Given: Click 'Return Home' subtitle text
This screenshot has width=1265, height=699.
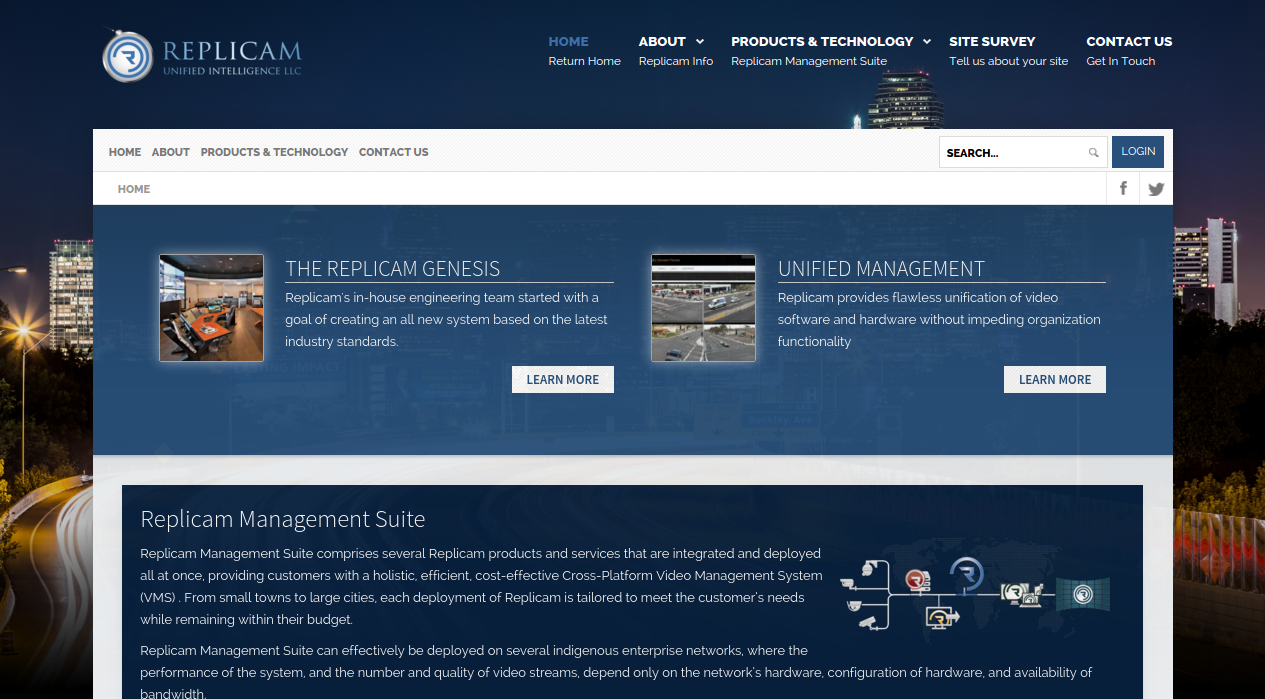Looking at the screenshot, I should click(x=584, y=61).
